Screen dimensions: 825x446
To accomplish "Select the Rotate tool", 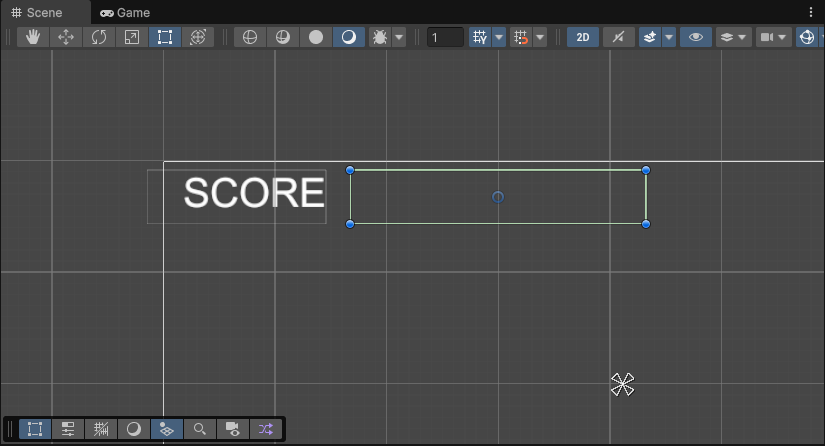I will pyautogui.click(x=99, y=37).
